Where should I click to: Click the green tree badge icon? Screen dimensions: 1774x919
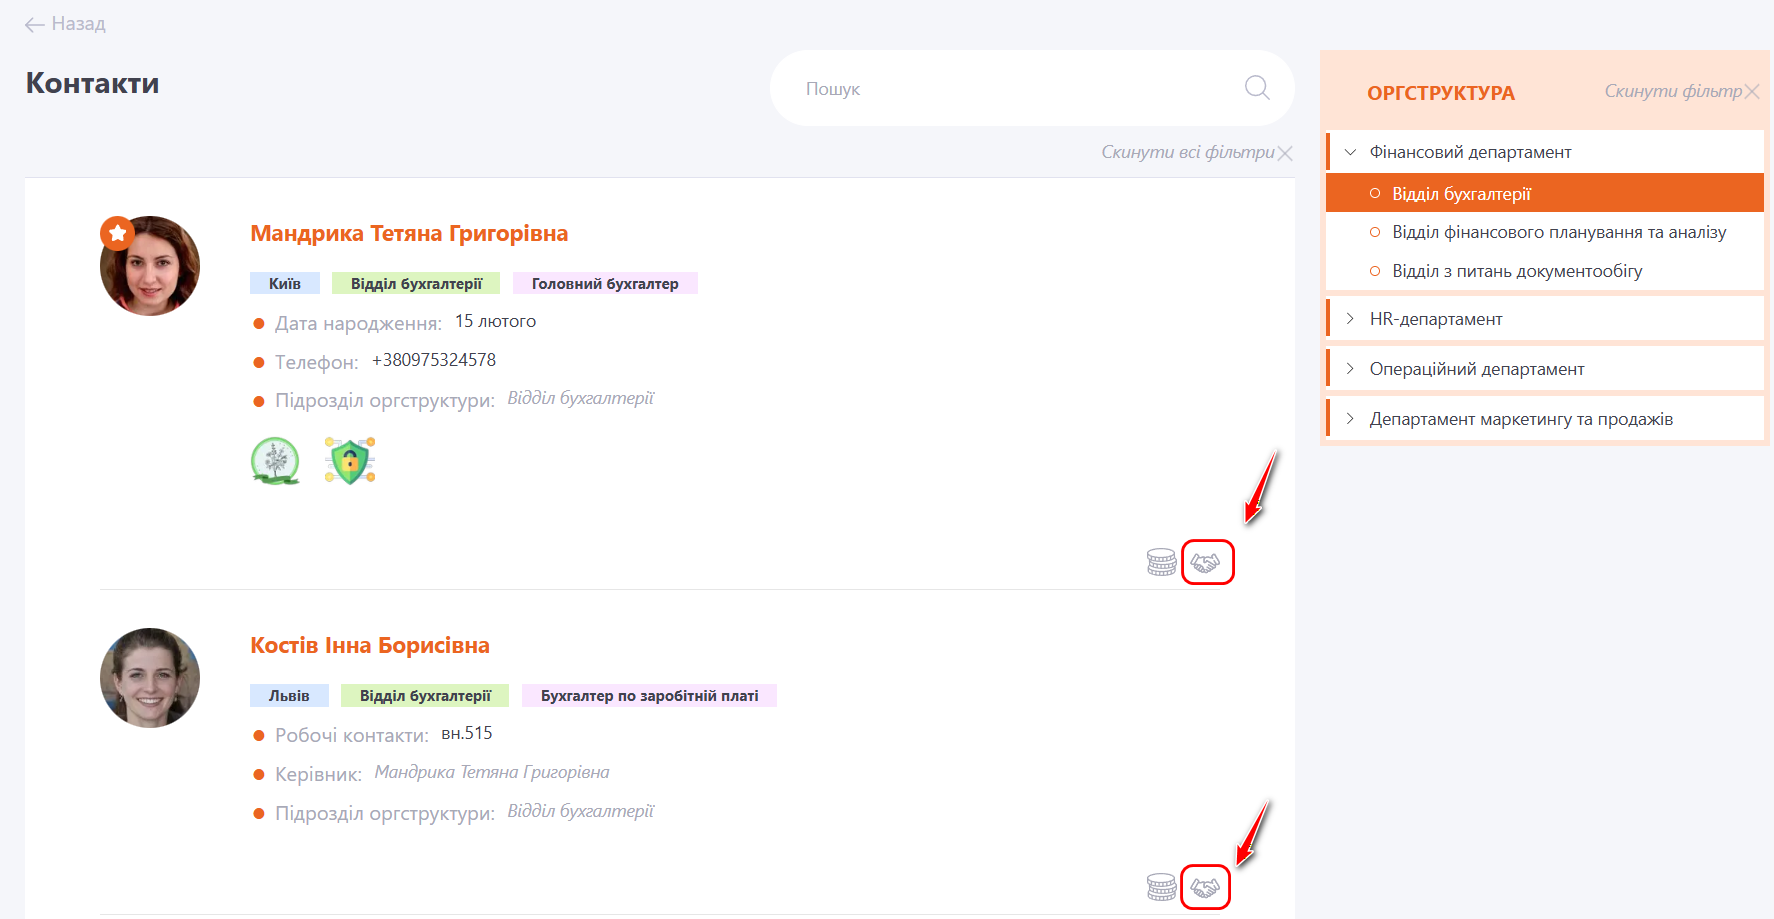(x=275, y=461)
